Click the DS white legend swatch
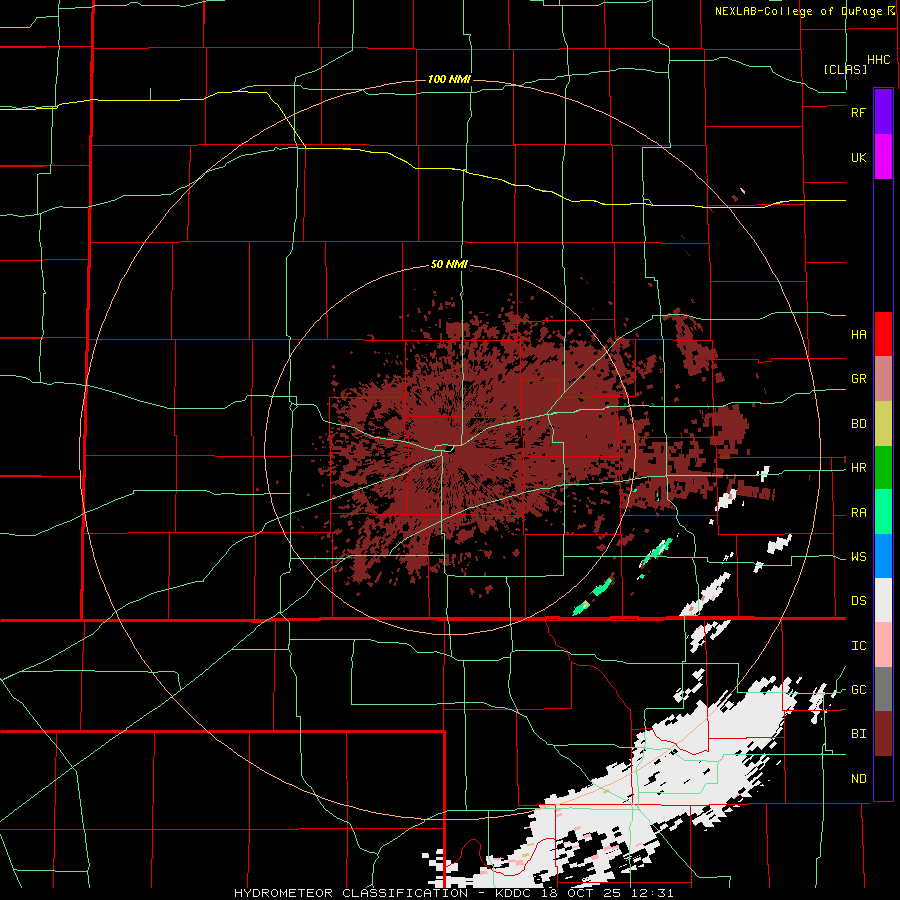The height and width of the screenshot is (900, 900). pos(883,600)
